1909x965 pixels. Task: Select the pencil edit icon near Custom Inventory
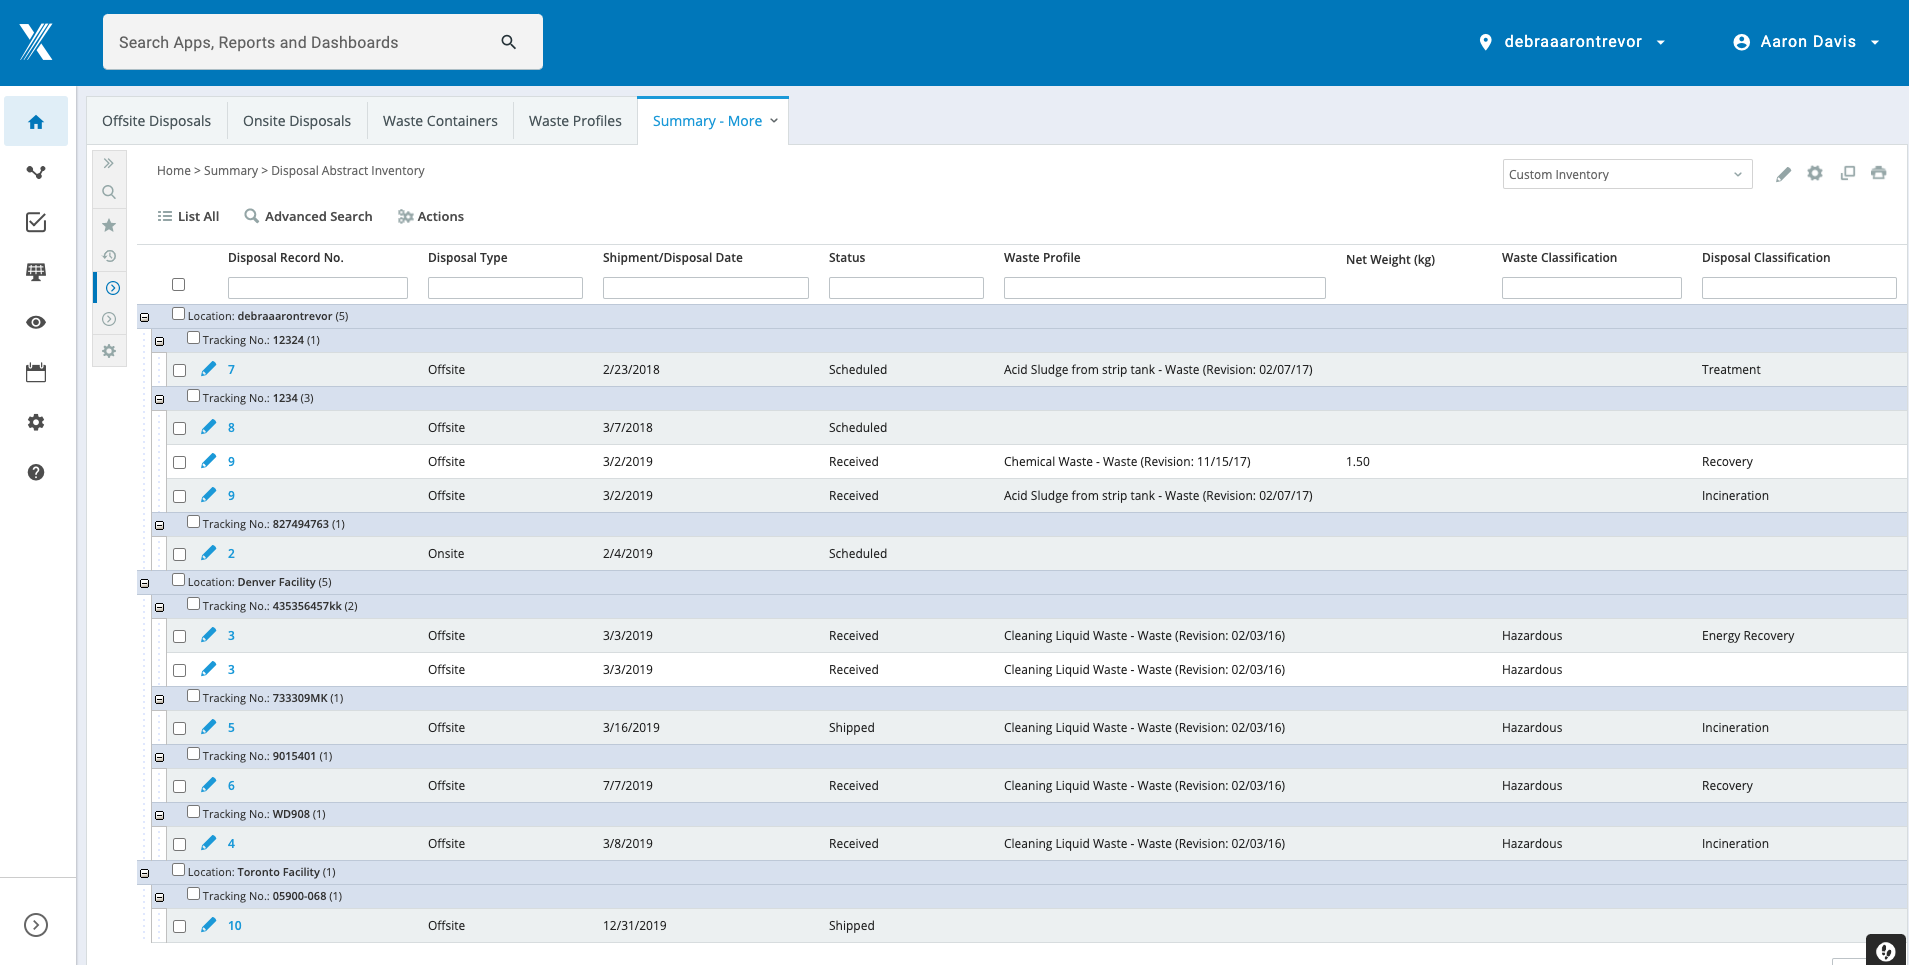(1783, 173)
